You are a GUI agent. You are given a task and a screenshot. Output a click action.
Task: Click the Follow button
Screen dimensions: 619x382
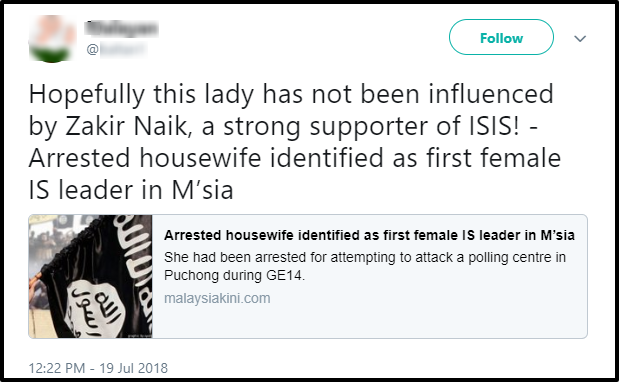click(501, 37)
